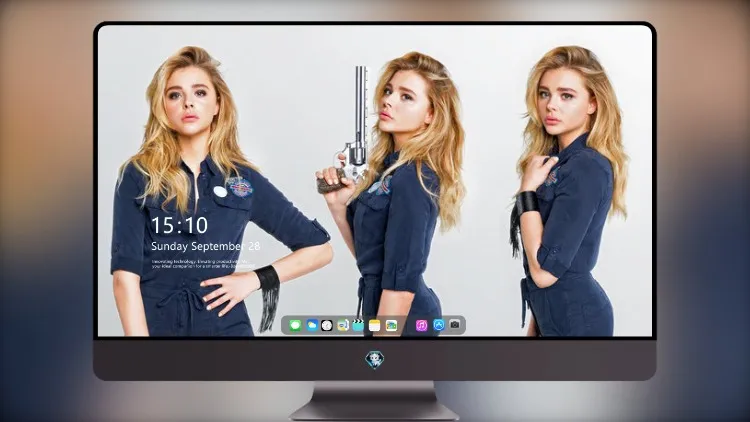This screenshot has height=422, width=750.
Task: Open the Weather app in the dock
Action: (311, 326)
